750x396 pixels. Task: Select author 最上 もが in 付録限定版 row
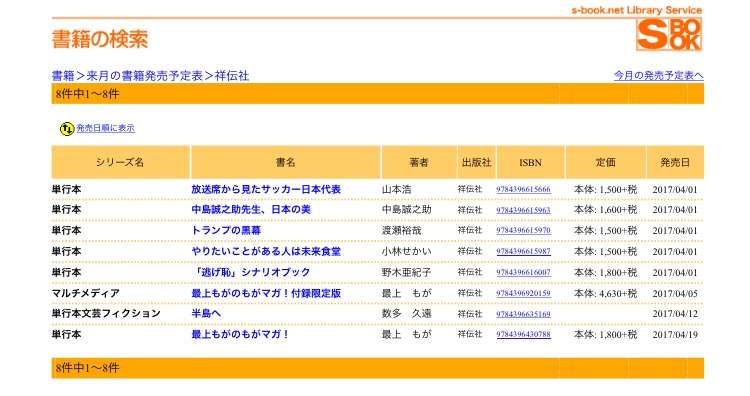pyautogui.click(x=407, y=293)
